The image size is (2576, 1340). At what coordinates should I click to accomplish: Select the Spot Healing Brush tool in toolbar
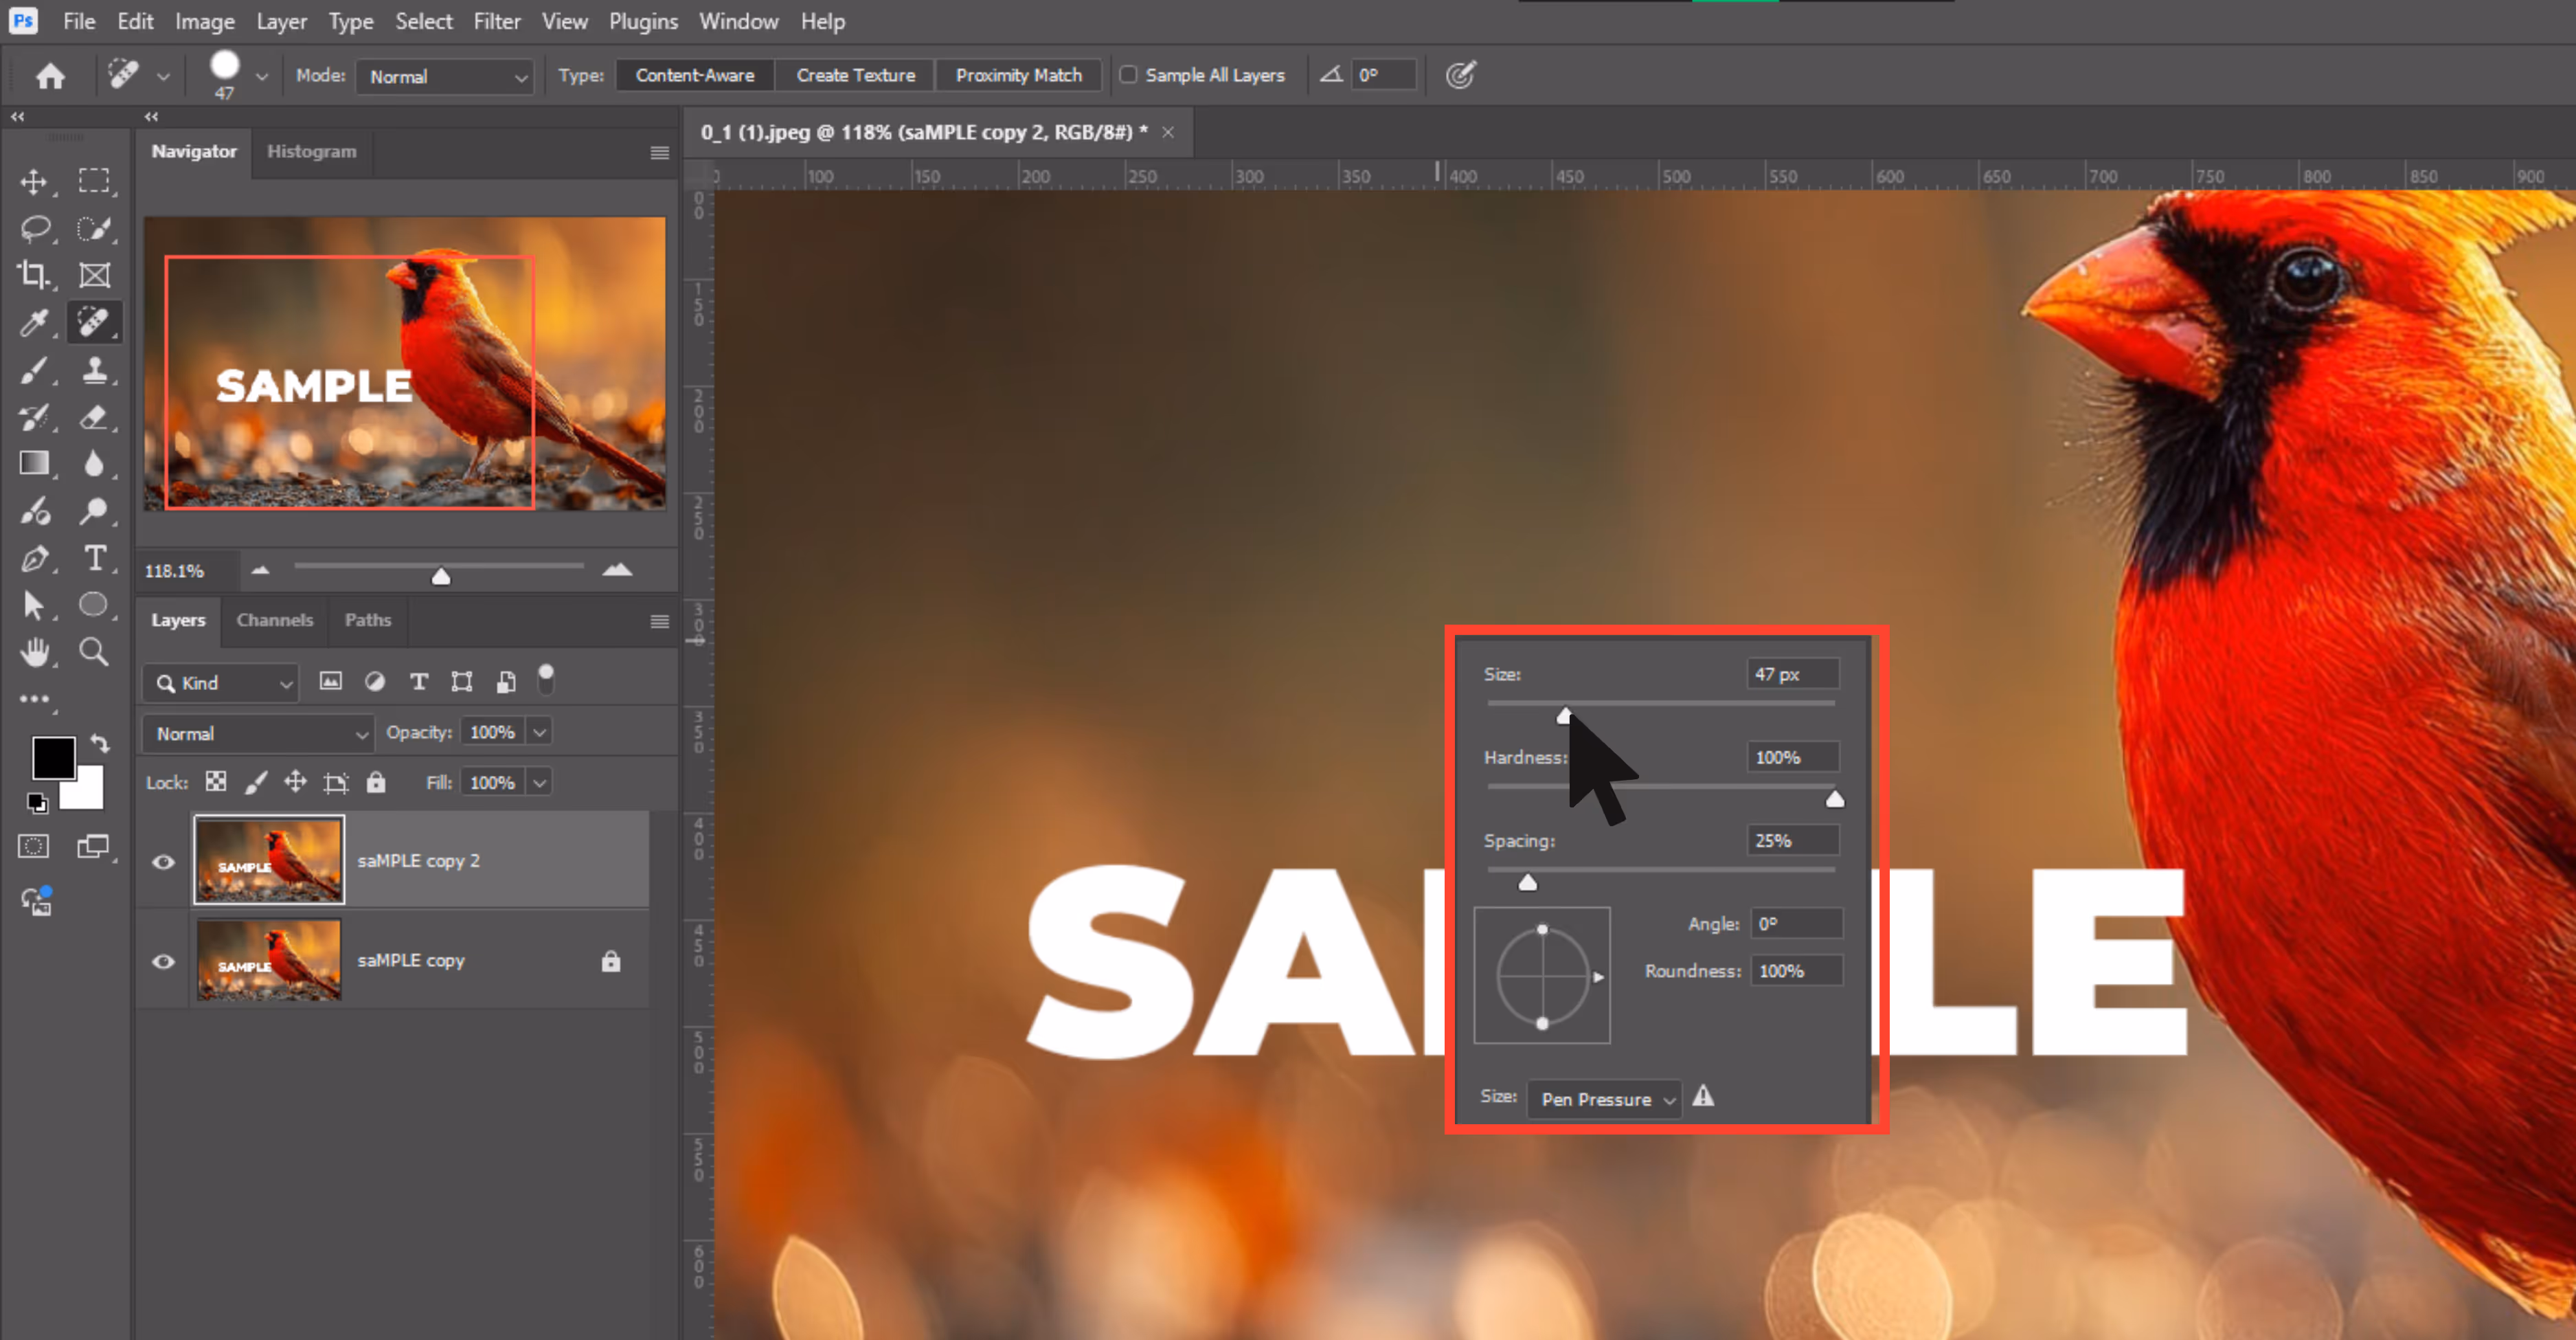[94, 322]
